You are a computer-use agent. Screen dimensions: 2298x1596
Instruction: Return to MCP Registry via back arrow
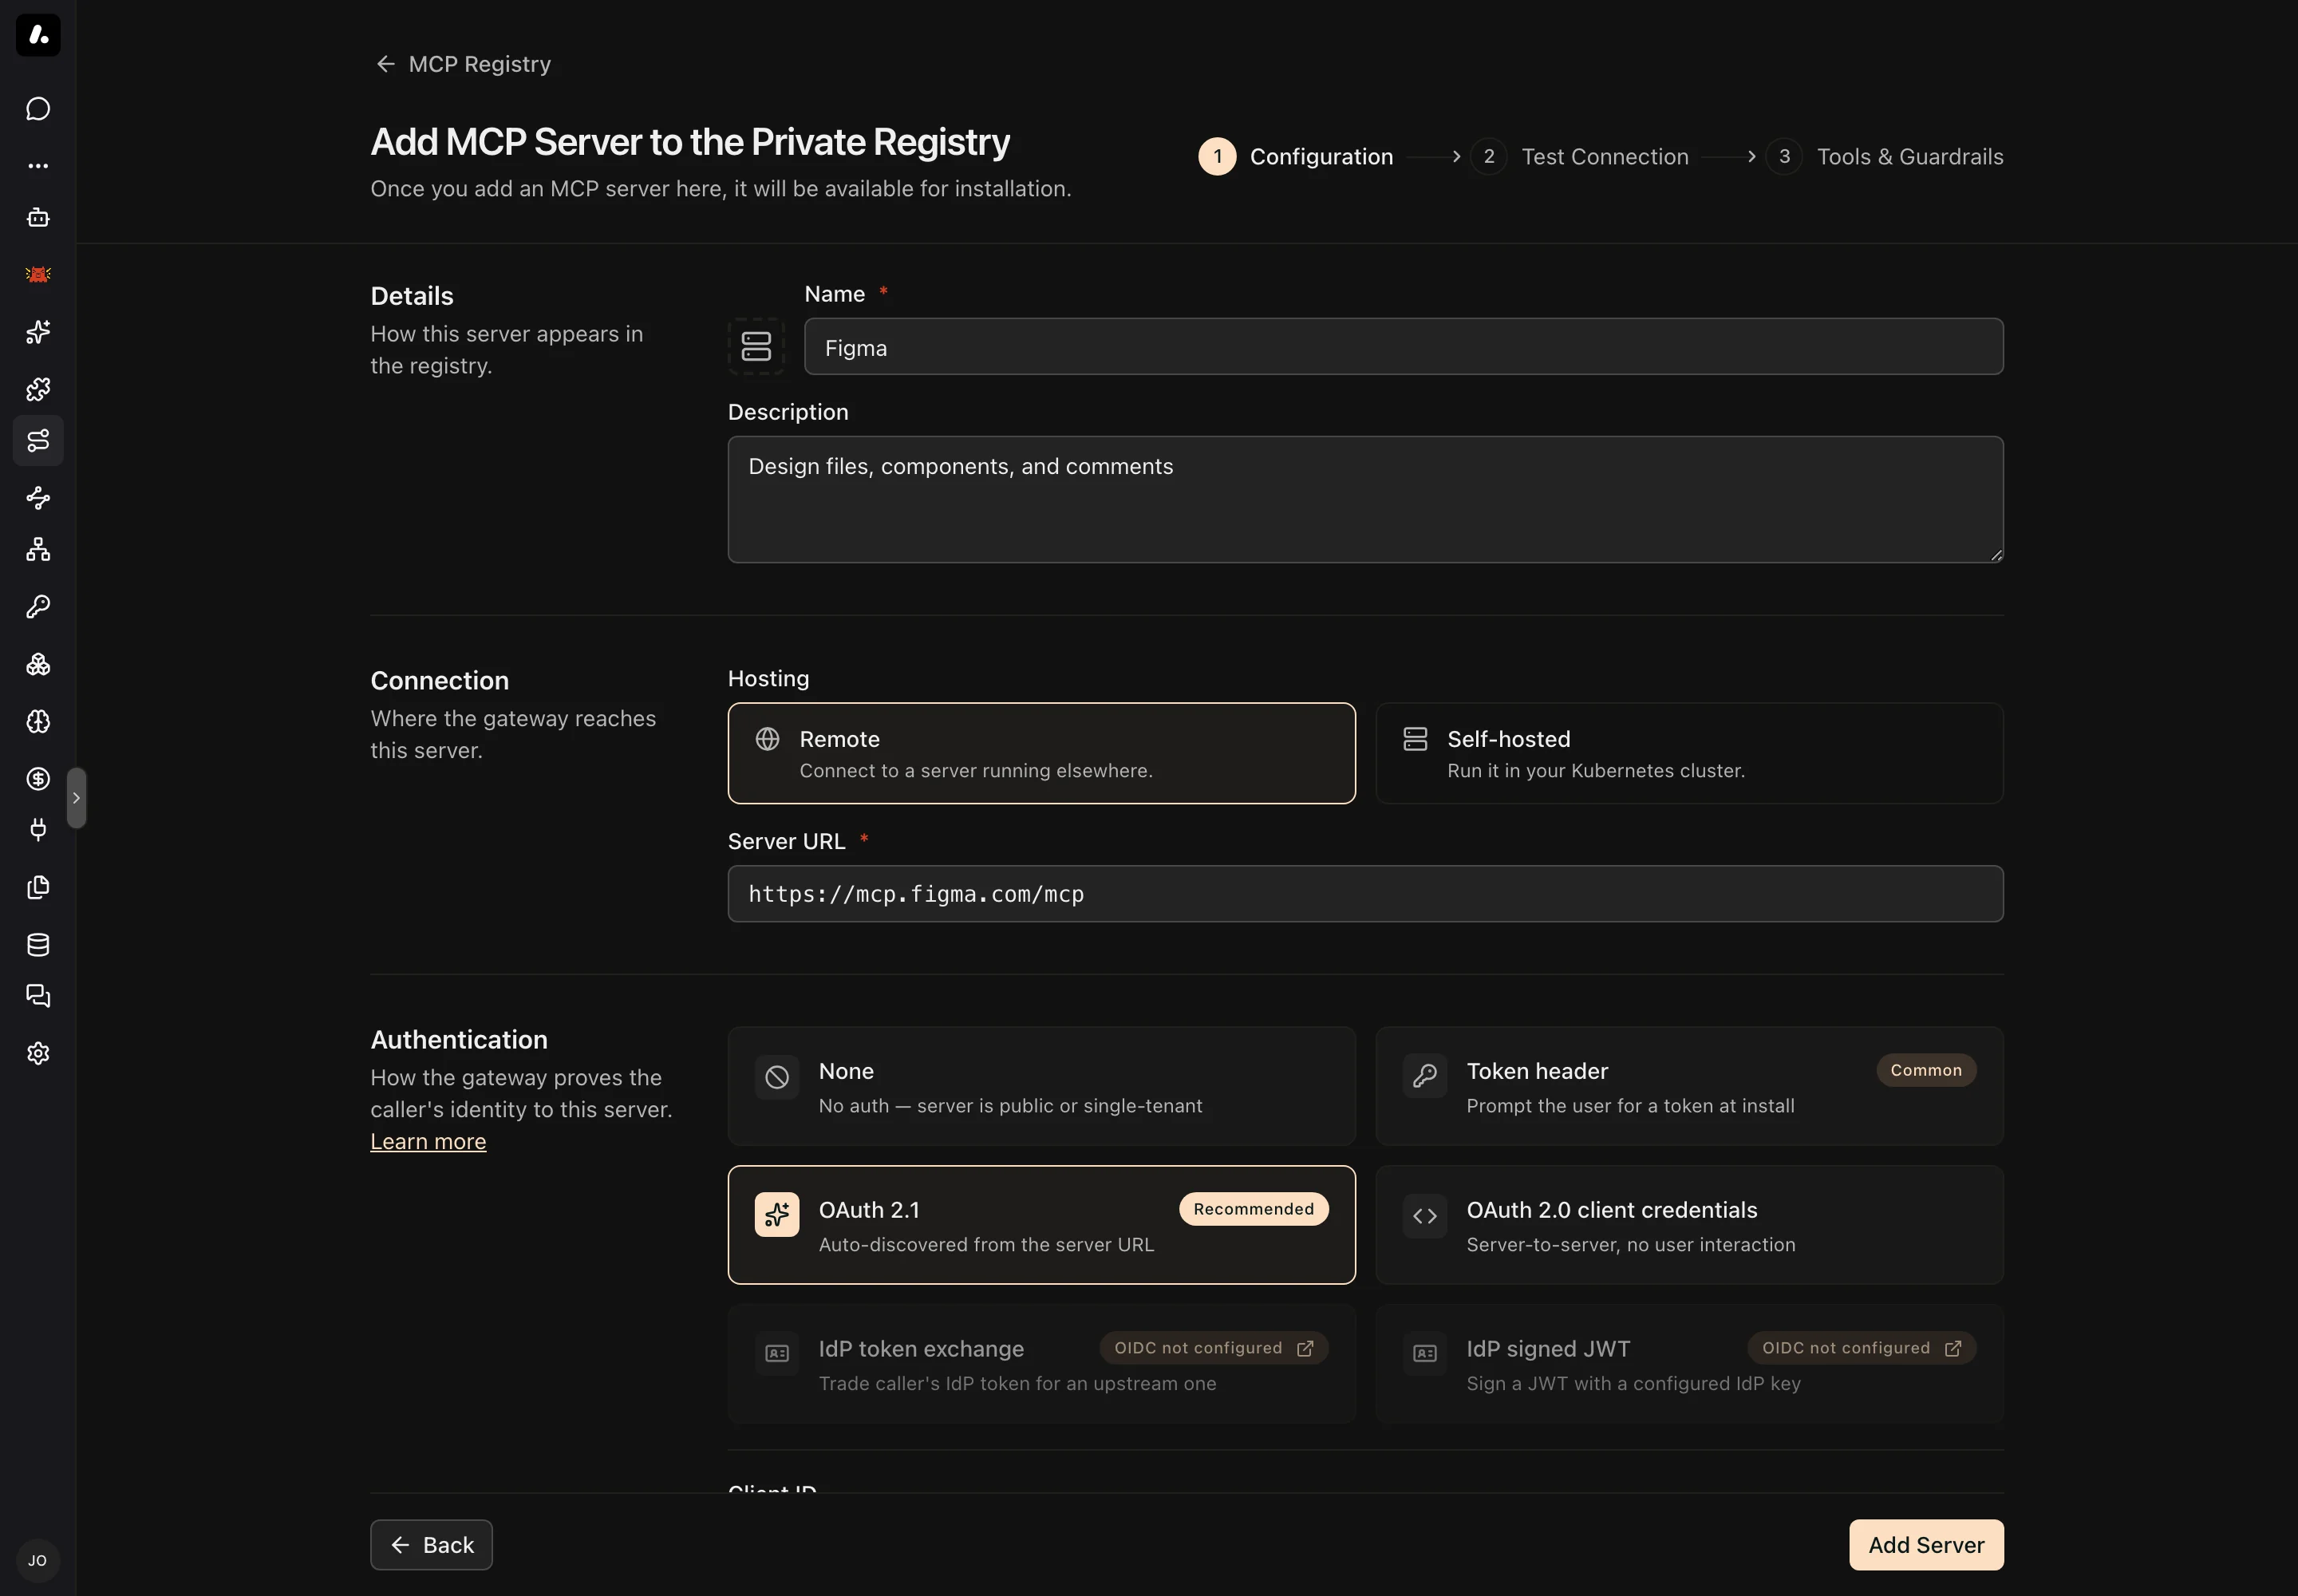(463, 64)
